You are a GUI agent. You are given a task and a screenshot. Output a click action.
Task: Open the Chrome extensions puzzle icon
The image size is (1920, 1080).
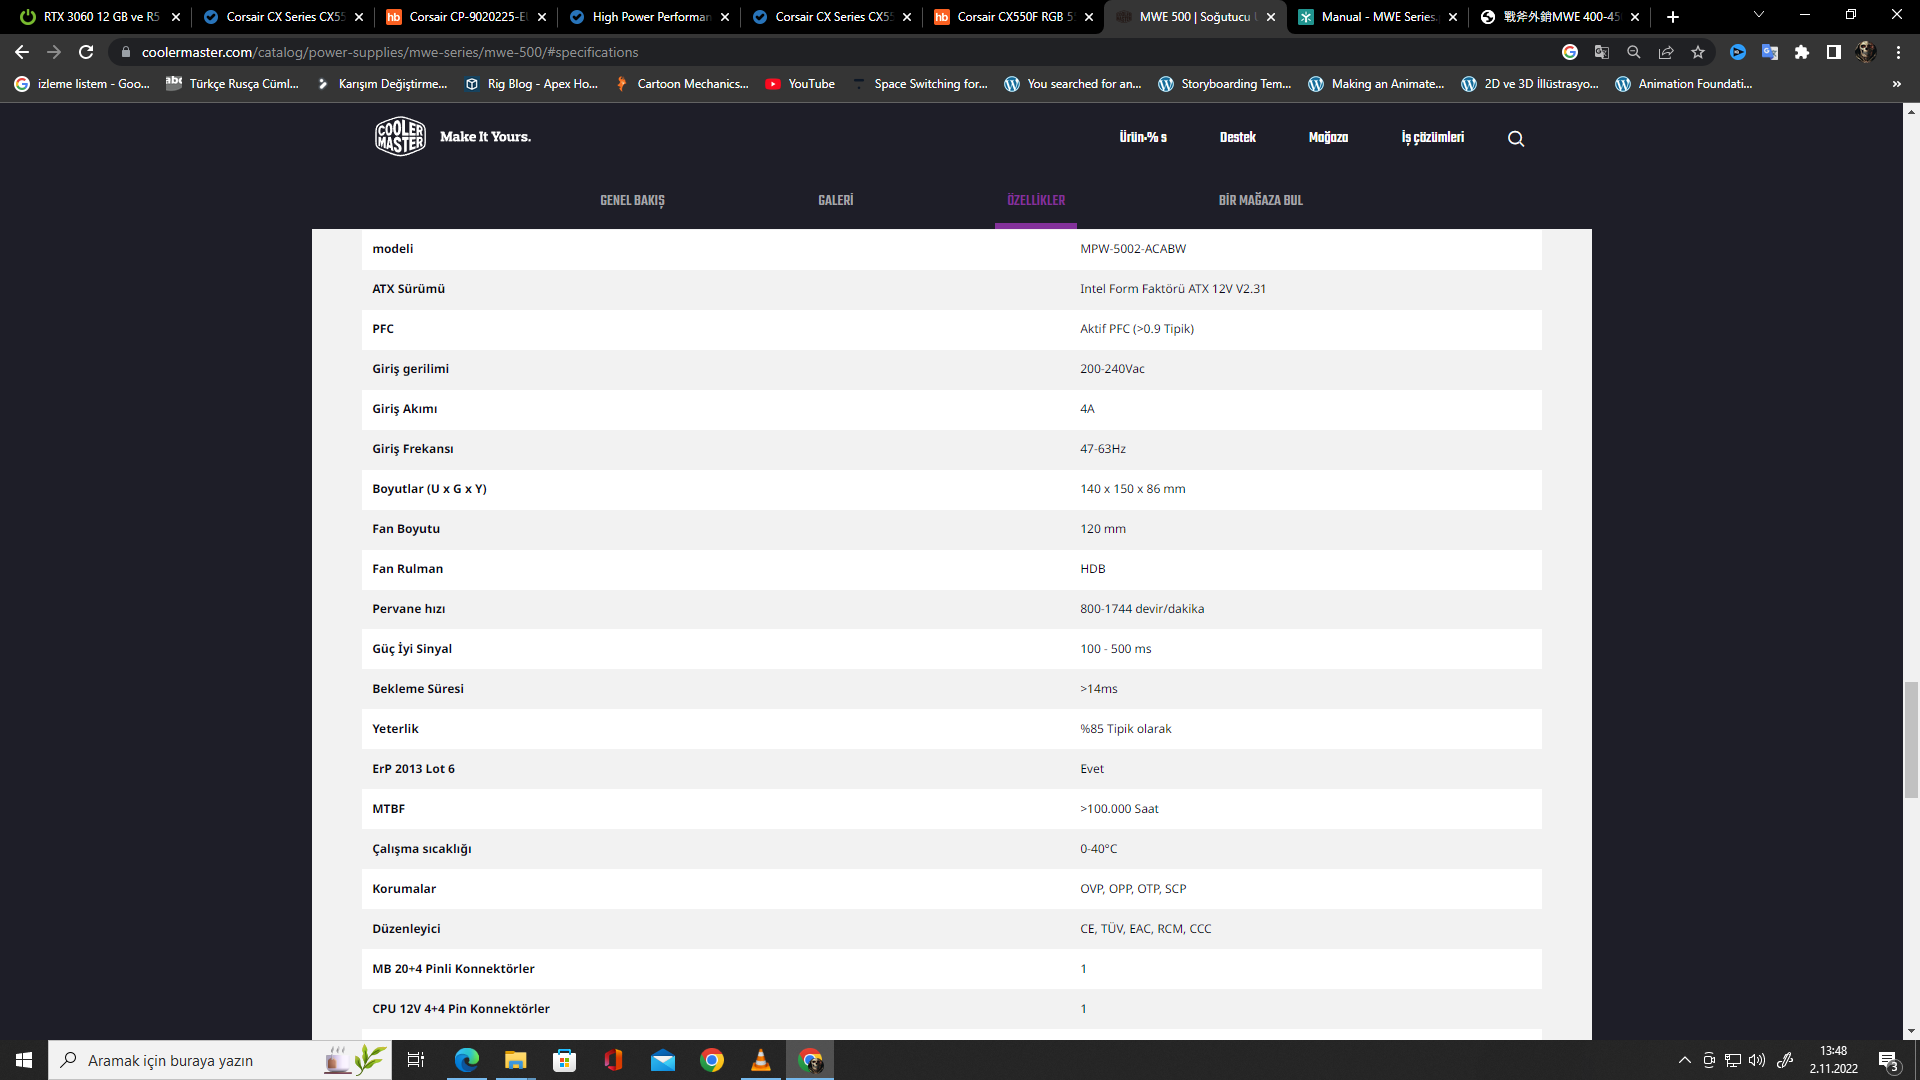1802,52
